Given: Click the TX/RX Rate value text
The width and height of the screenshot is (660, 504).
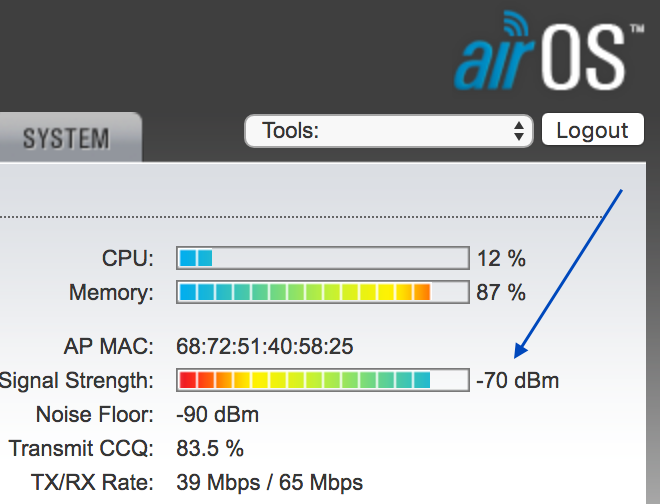Looking at the screenshot, I should pyautogui.click(x=269, y=483).
